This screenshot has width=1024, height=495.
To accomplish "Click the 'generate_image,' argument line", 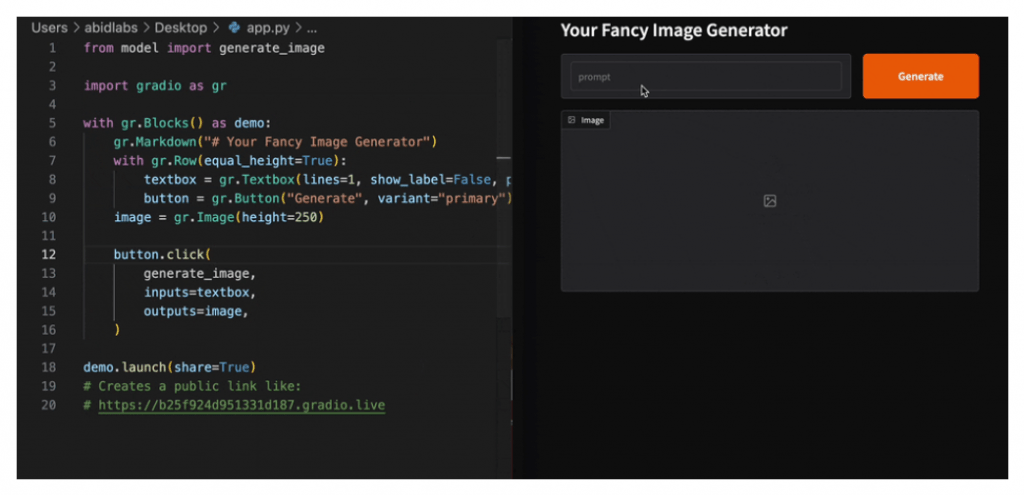I will point(200,274).
